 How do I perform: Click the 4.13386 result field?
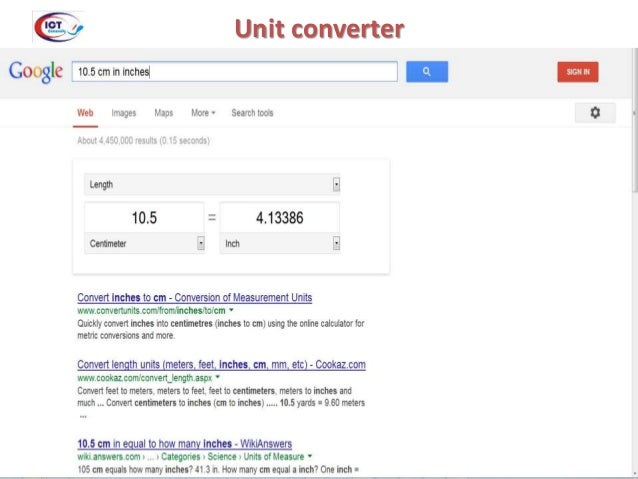[x=280, y=218]
